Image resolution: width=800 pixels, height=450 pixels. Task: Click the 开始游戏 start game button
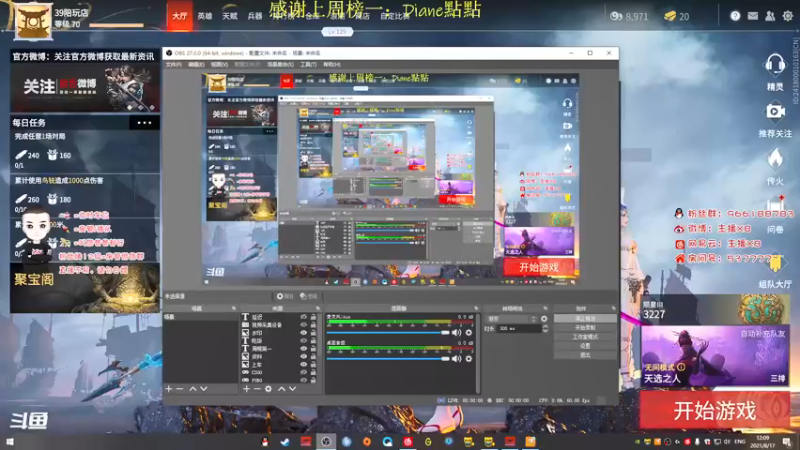[714, 410]
